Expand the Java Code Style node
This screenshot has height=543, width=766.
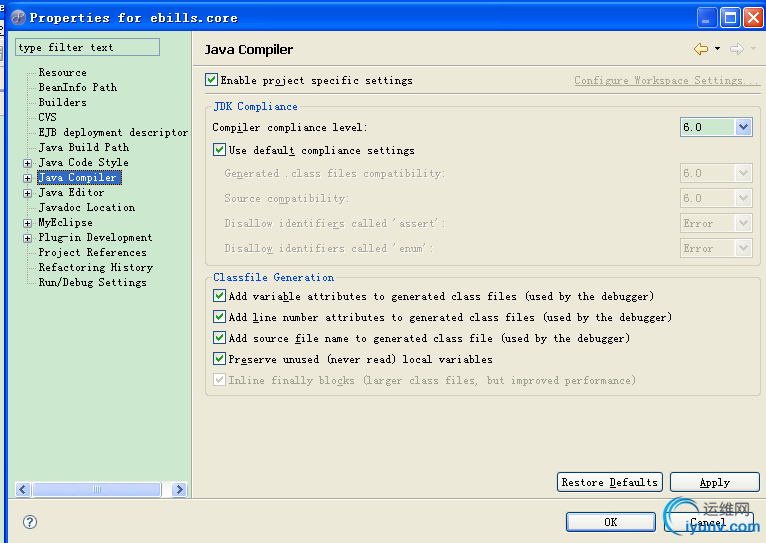pos(28,163)
